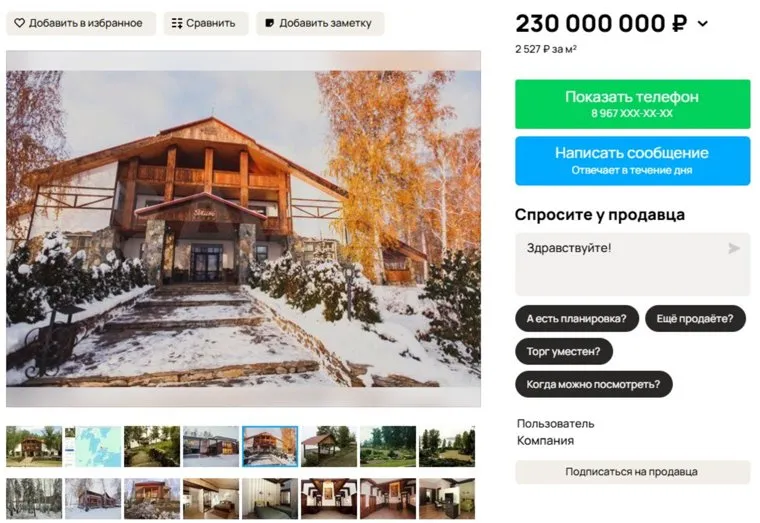Open the first gallery thumbnail of the house
Viewport: 760px width, 523px height.
34,446
